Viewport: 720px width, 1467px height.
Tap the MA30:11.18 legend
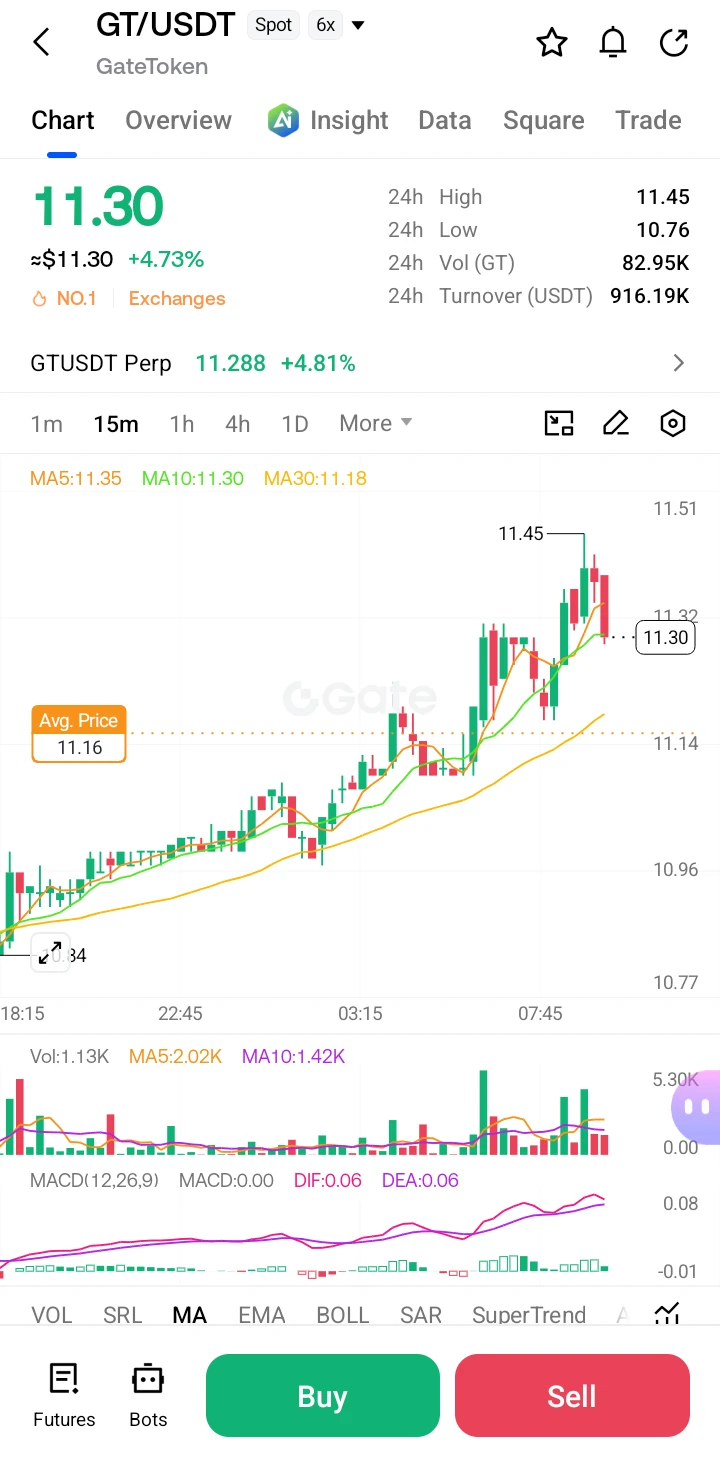(315, 478)
